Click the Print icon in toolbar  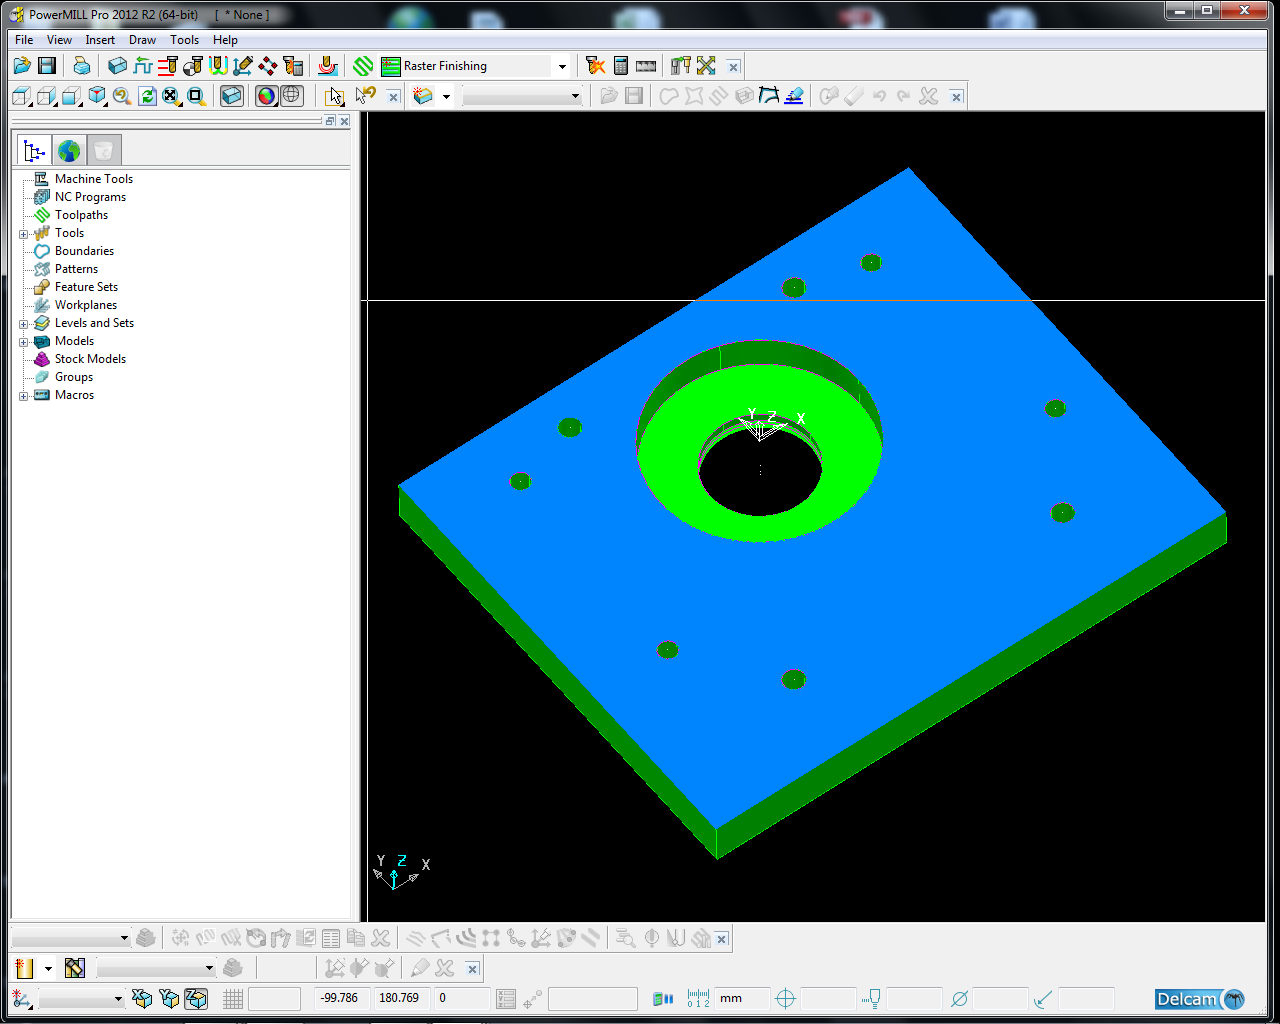82,66
